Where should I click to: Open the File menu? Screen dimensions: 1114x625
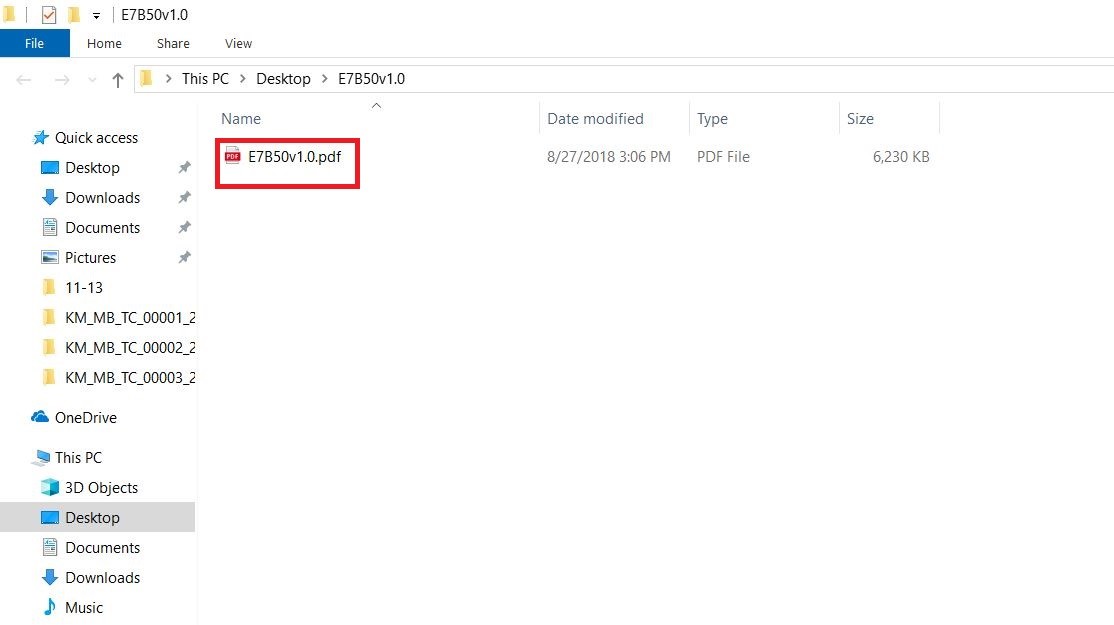pyautogui.click(x=34, y=43)
